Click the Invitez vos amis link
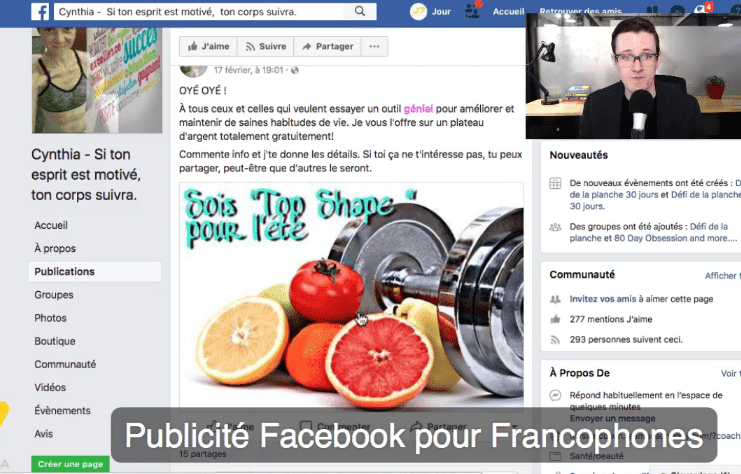The width and height of the screenshot is (741, 474). [x=603, y=299]
